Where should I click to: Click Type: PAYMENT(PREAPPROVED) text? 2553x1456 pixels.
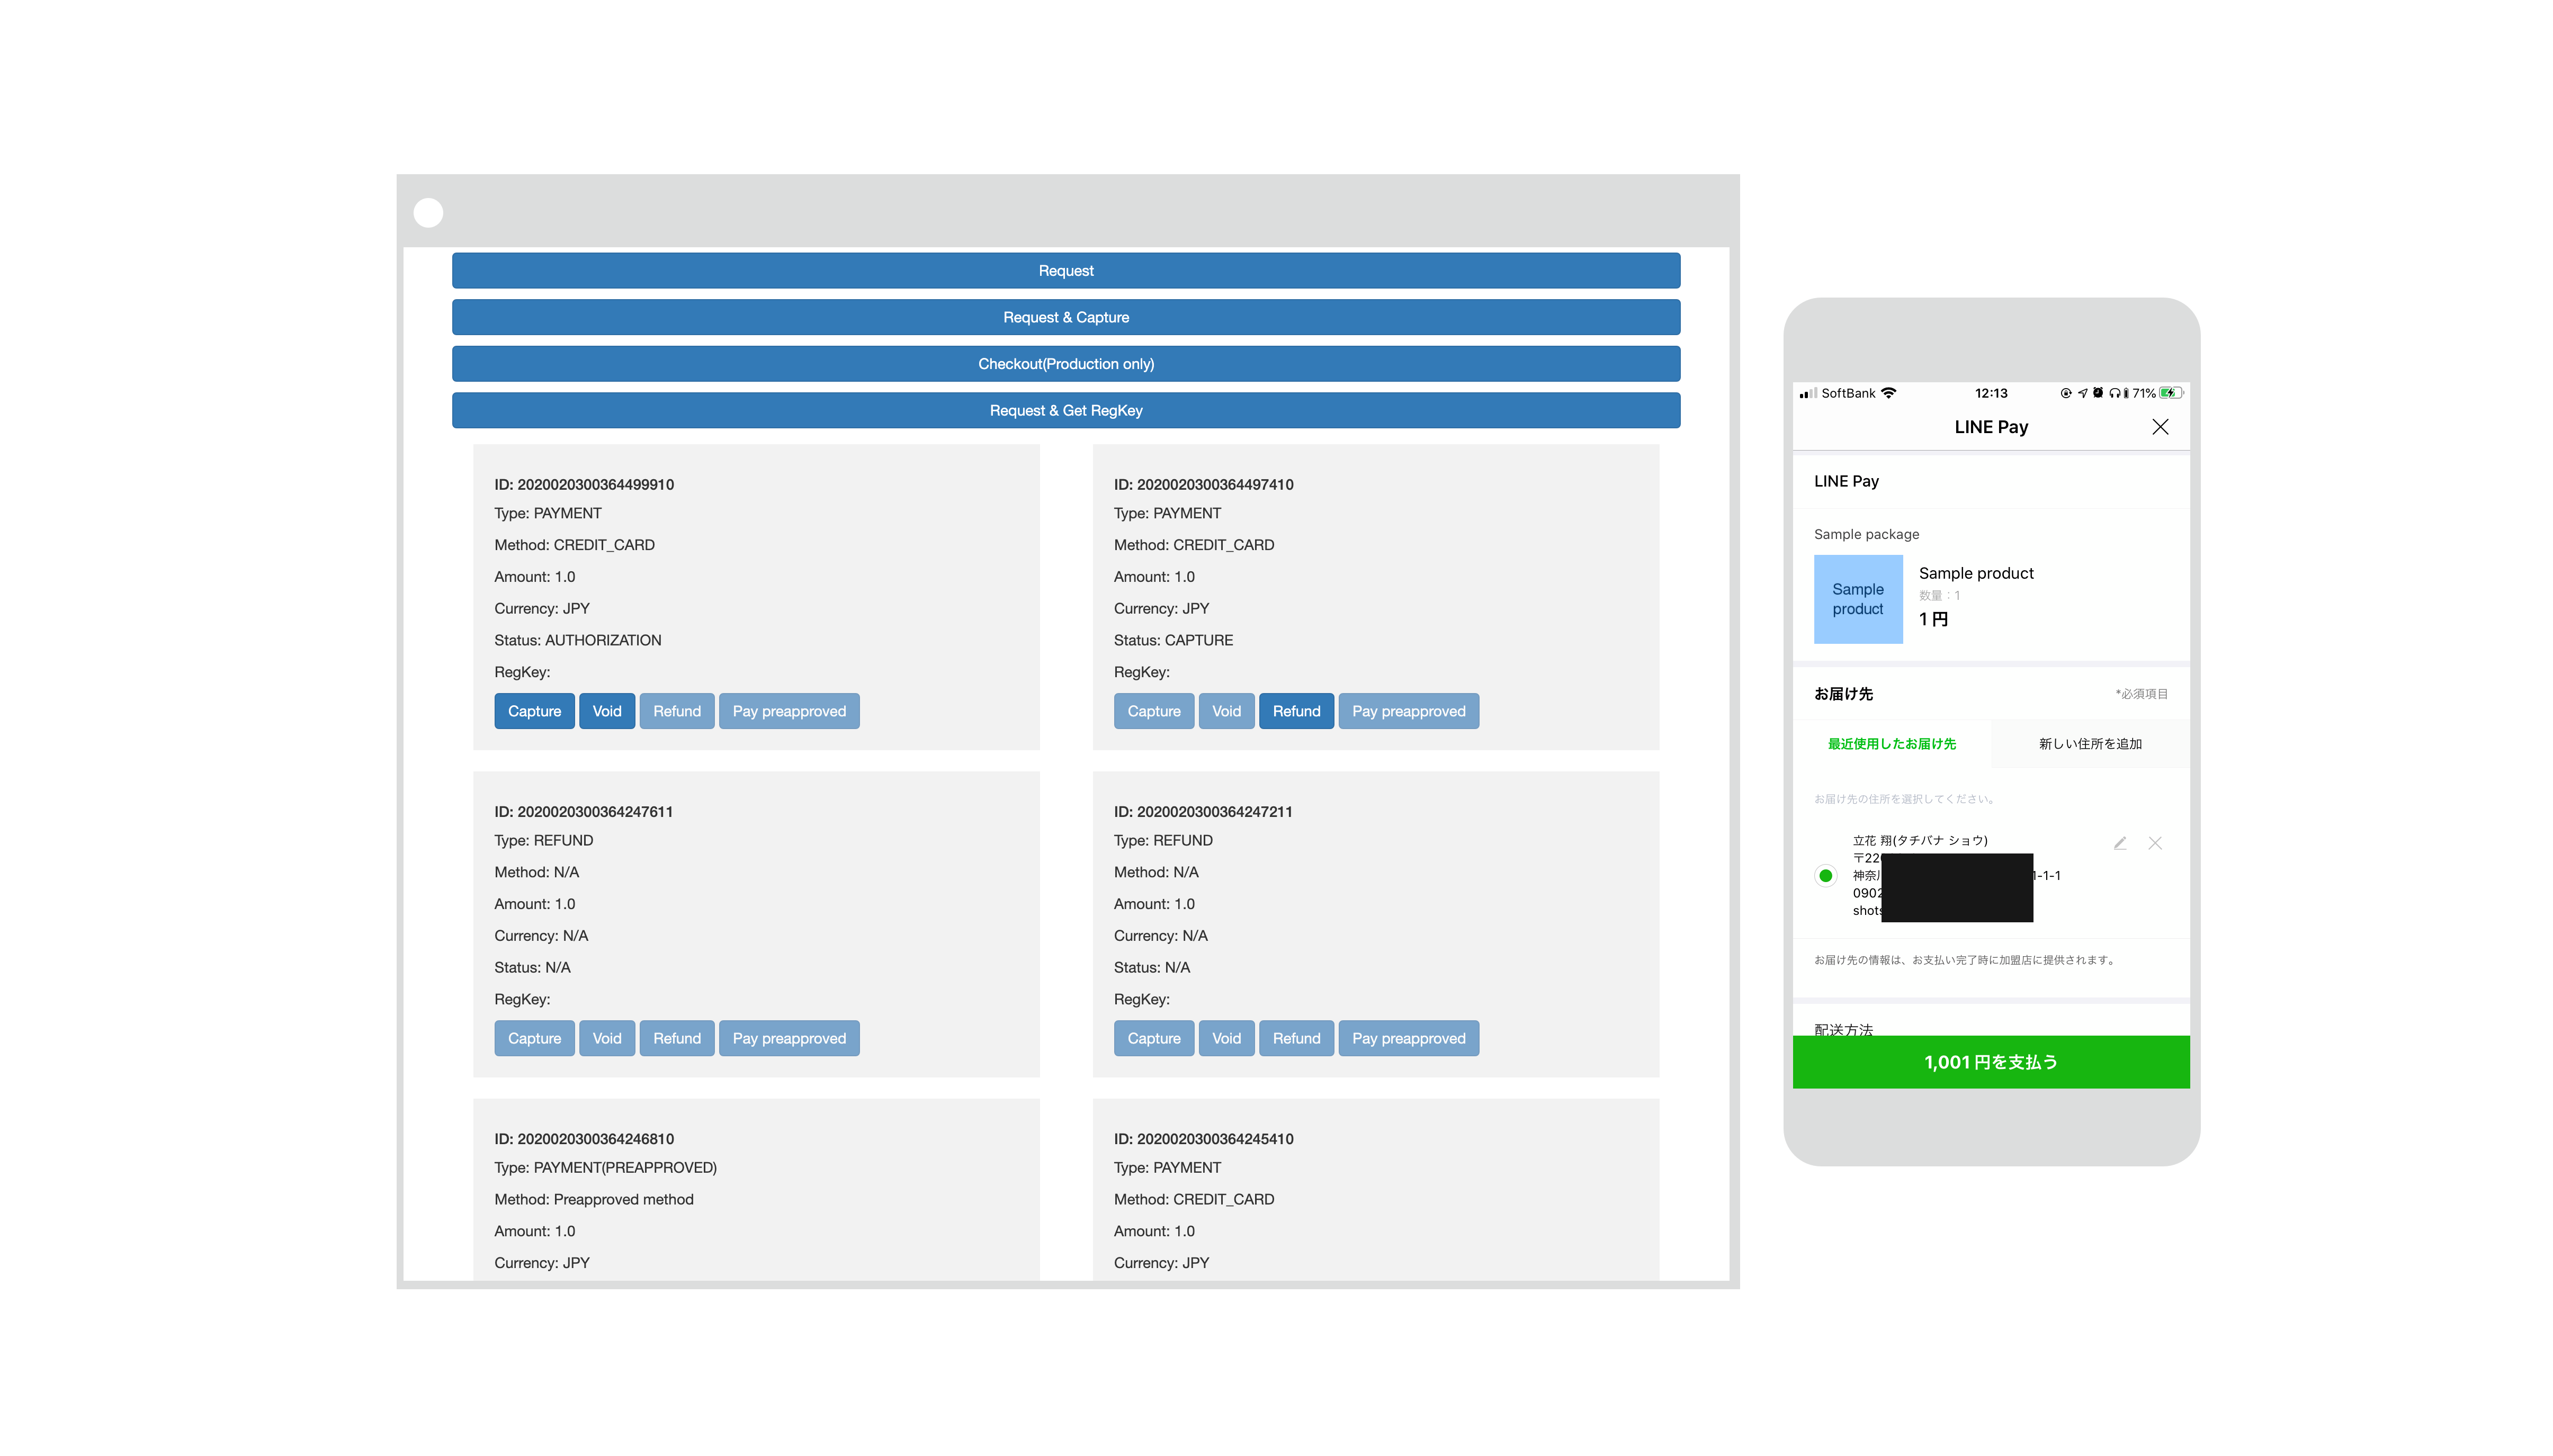[x=605, y=1168]
